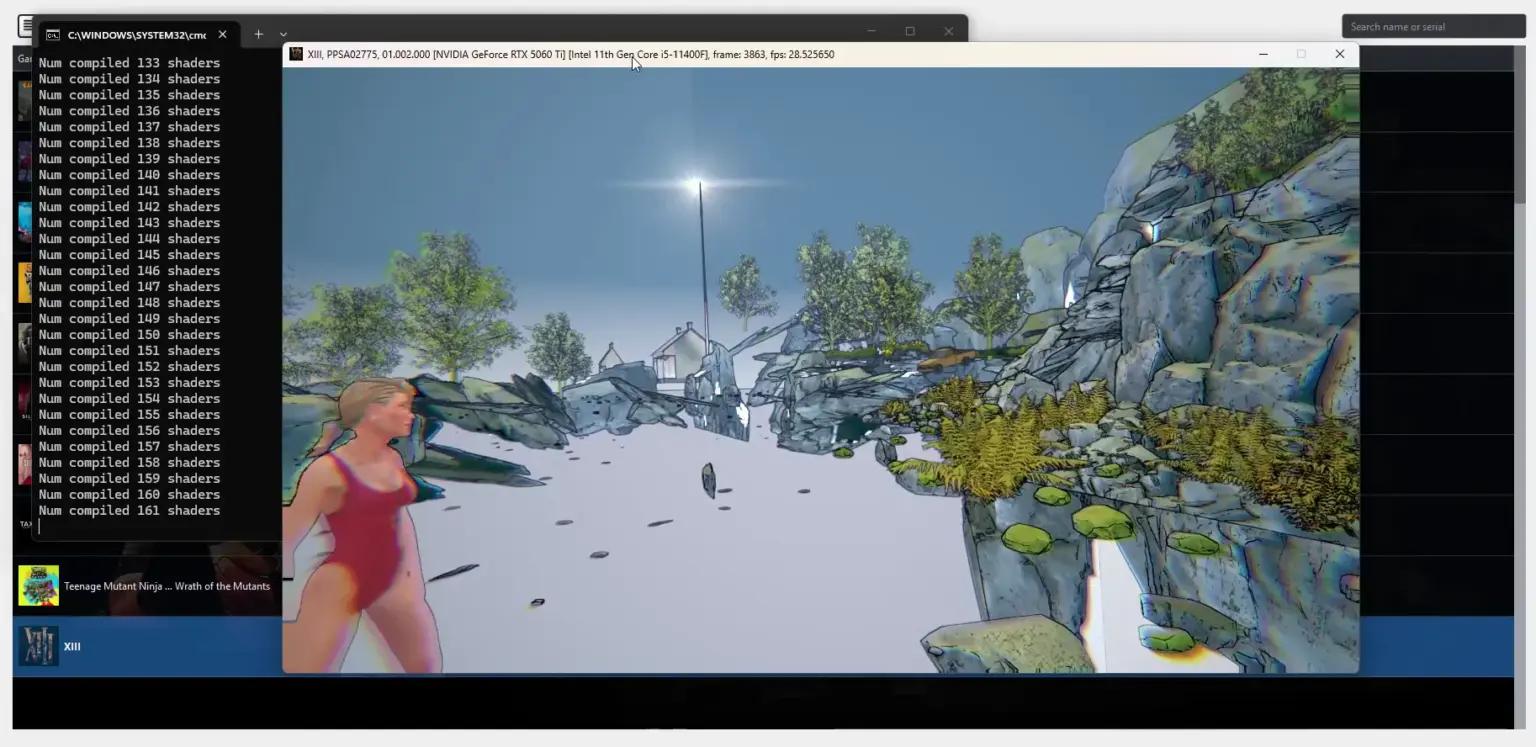Click the line 'Num compiled 140 shaders'
1536x747 pixels.
pyautogui.click(x=129, y=175)
